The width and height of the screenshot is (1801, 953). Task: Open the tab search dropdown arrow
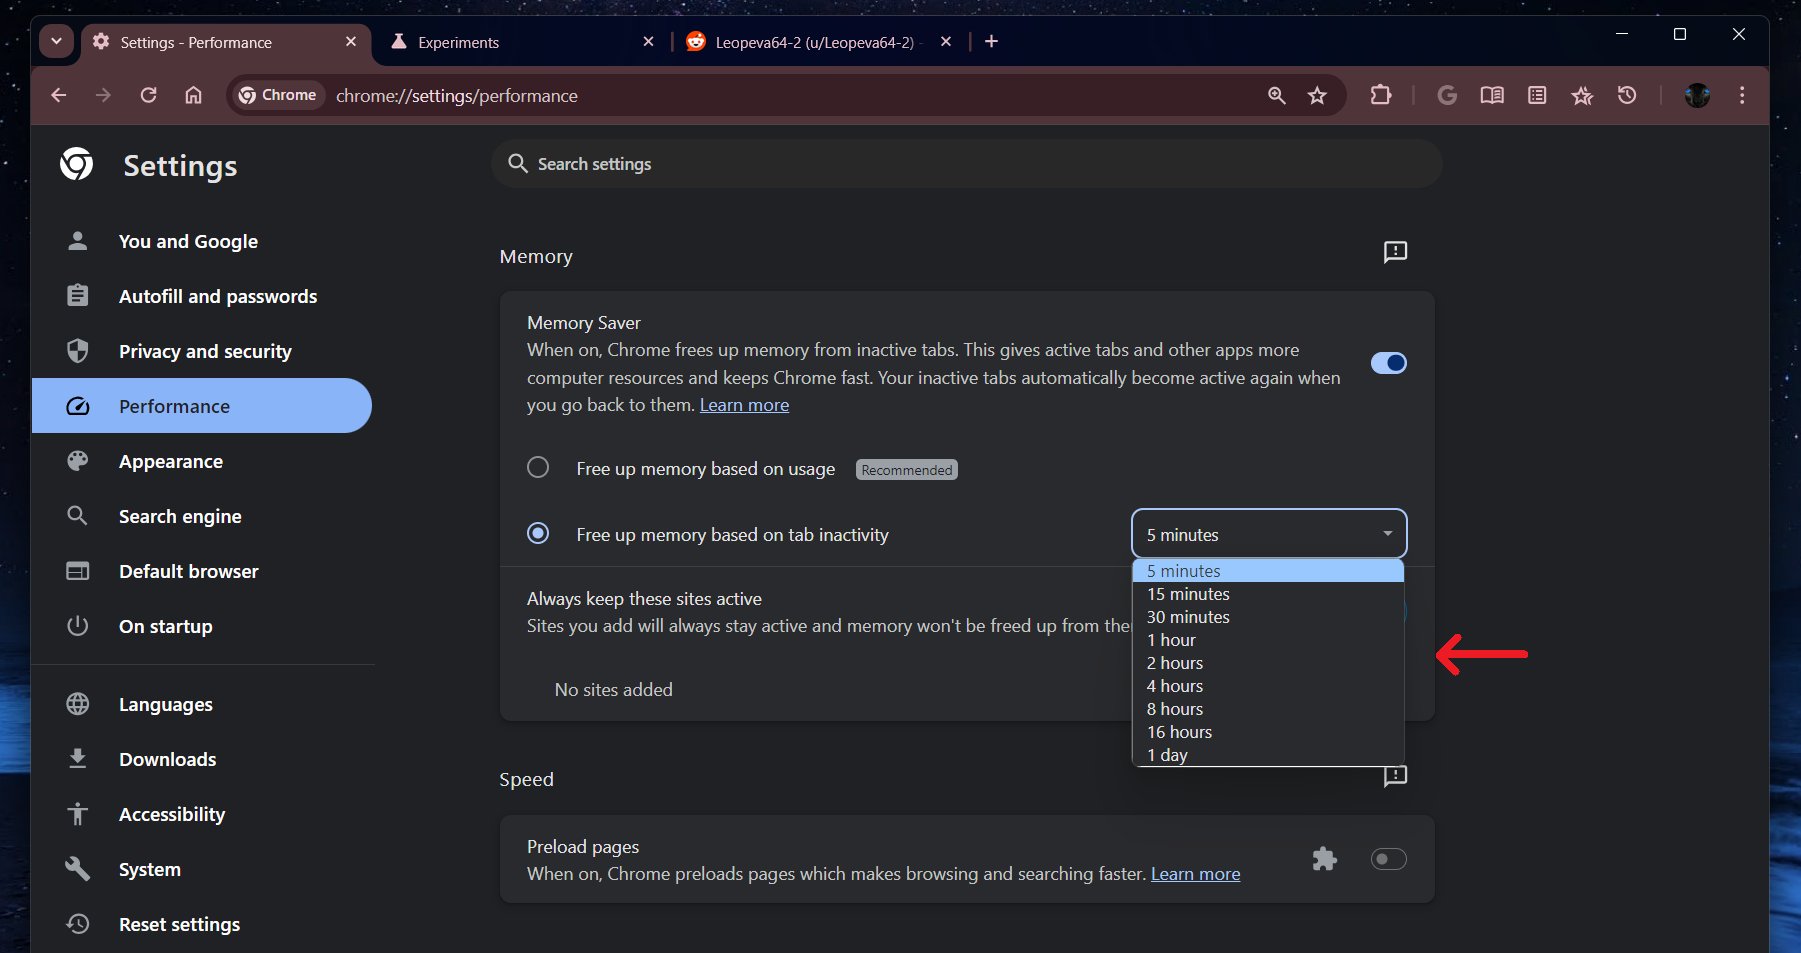pos(56,42)
